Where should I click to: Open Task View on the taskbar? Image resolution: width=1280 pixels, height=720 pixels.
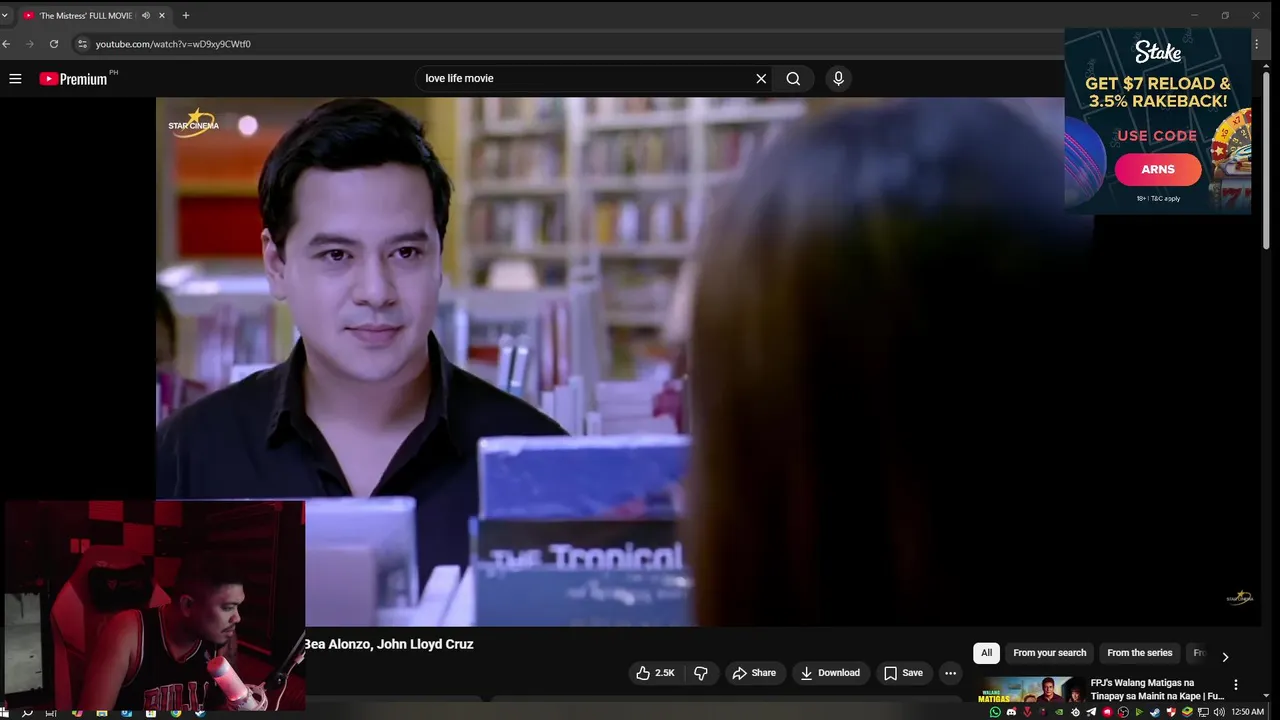coord(51,713)
